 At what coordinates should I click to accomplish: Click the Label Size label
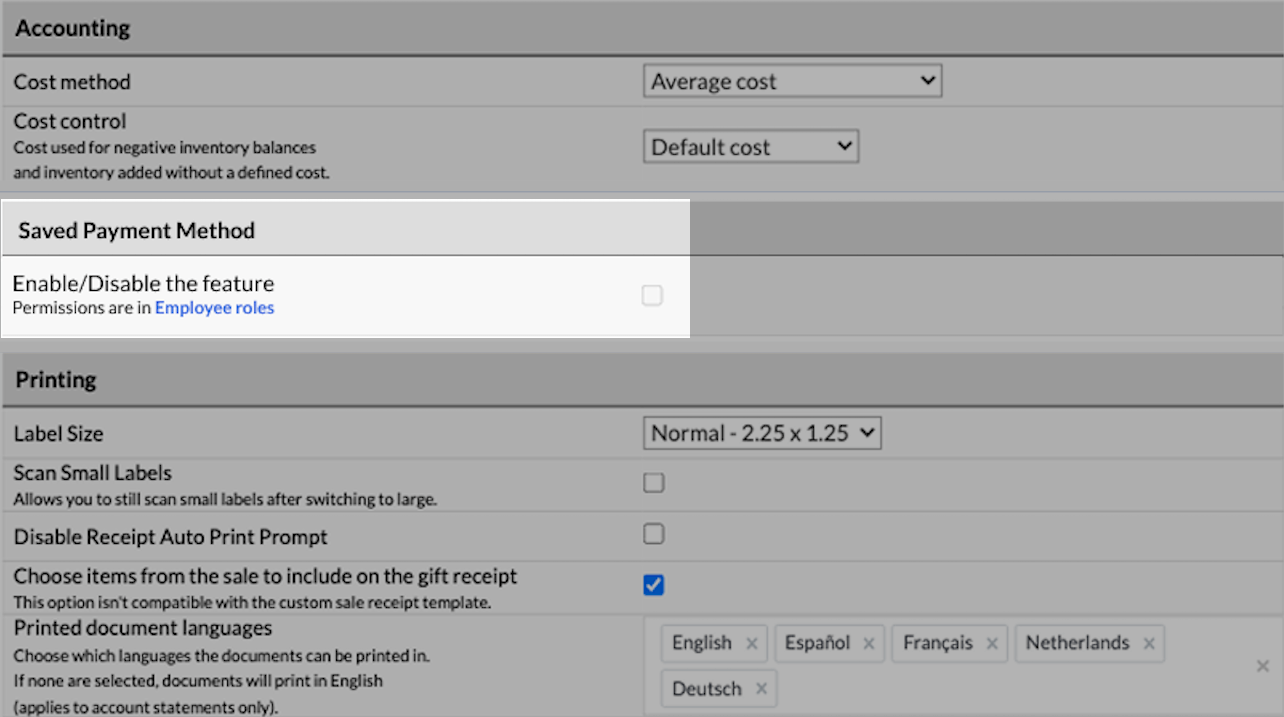[58, 434]
